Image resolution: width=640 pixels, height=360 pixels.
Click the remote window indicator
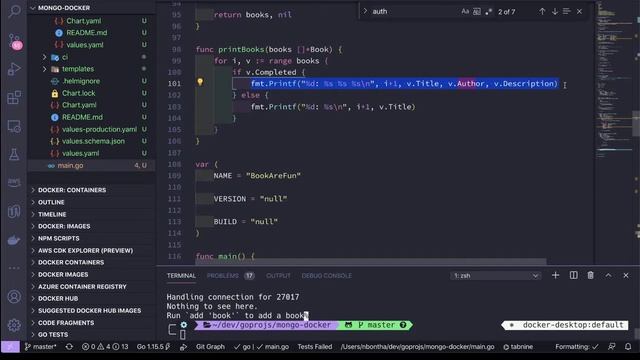tap(10, 347)
